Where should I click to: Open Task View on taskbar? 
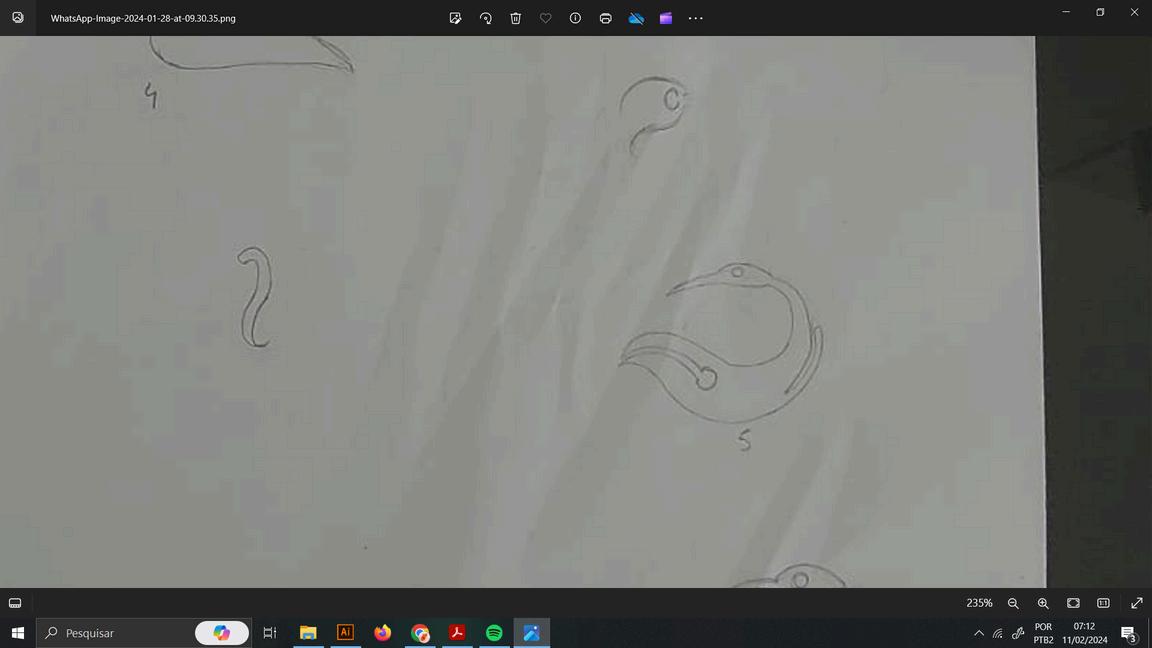coord(270,633)
